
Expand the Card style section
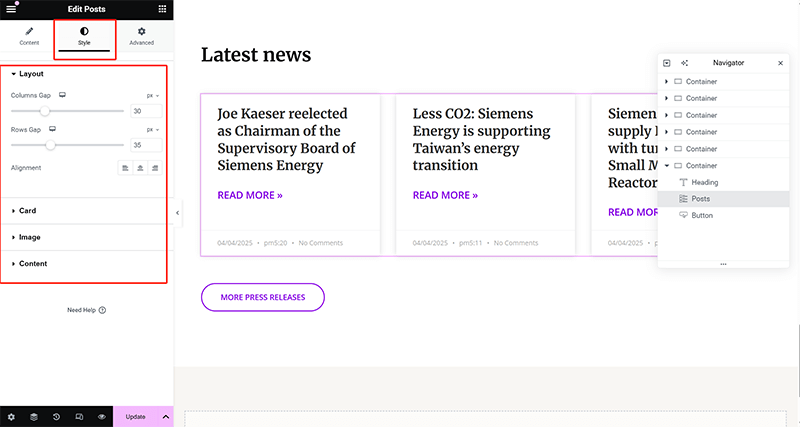click(x=28, y=211)
